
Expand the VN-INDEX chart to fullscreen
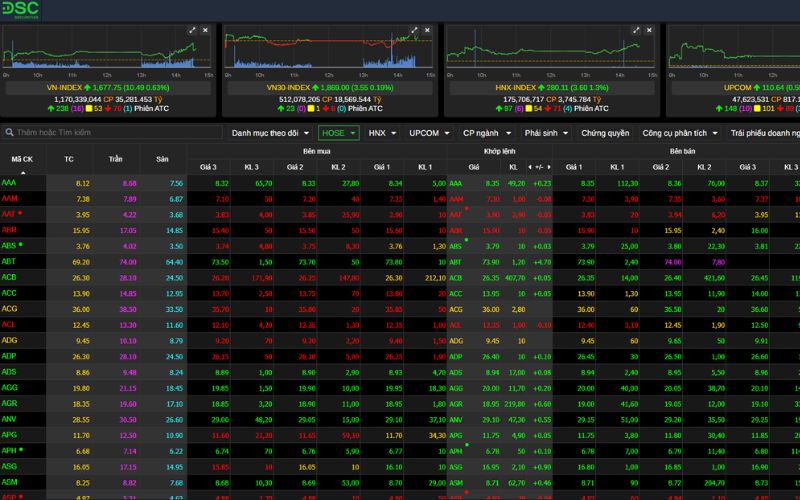pyautogui.click(x=192, y=31)
